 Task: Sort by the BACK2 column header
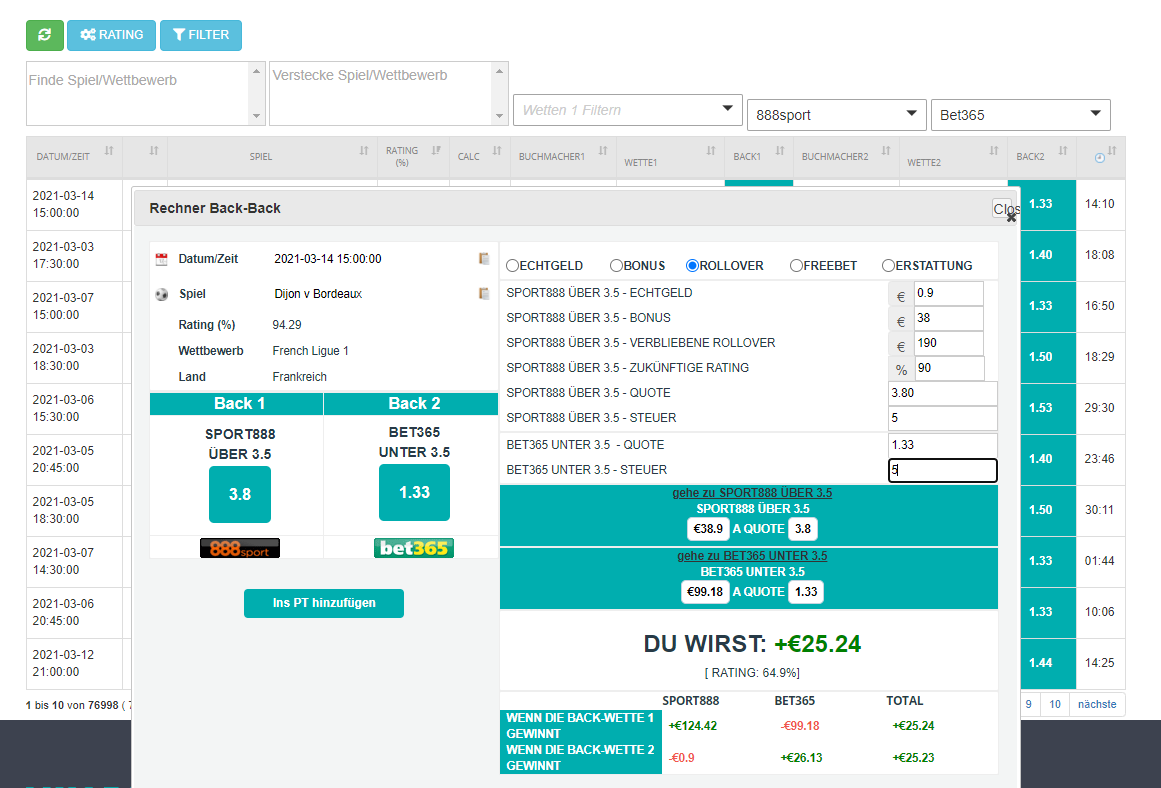coord(1042,157)
